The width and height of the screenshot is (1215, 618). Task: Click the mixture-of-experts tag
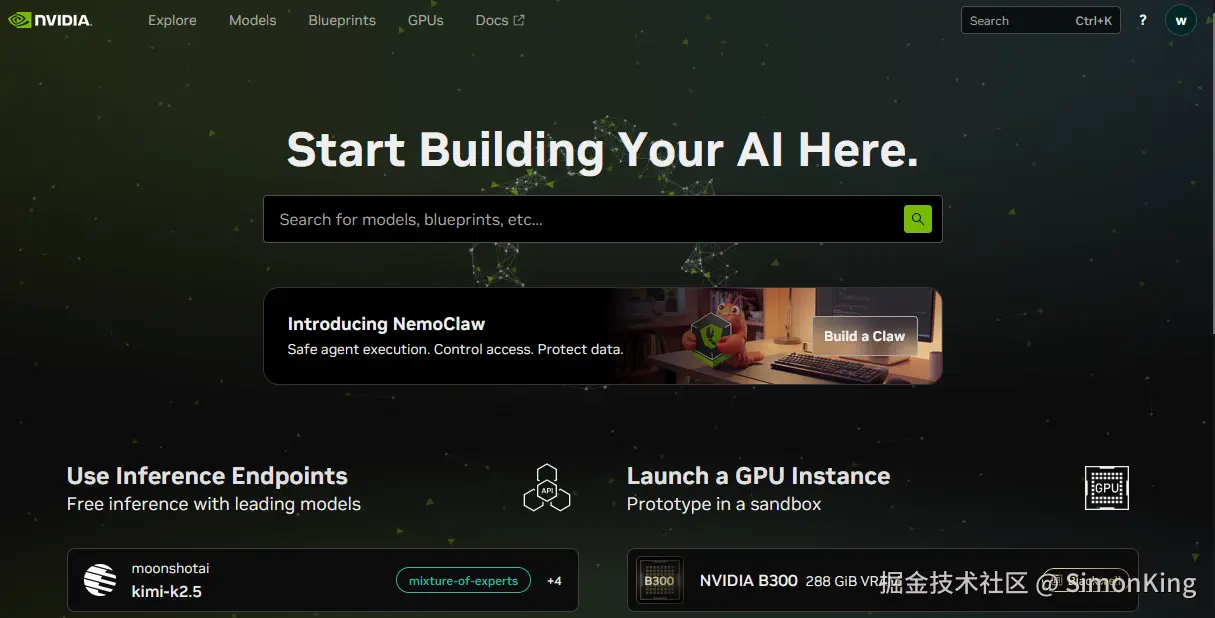[x=463, y=580]
